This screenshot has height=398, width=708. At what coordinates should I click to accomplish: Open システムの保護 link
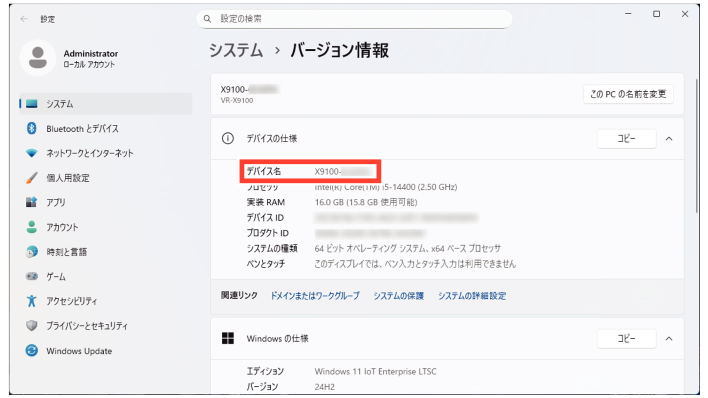[x=398, y=296]
